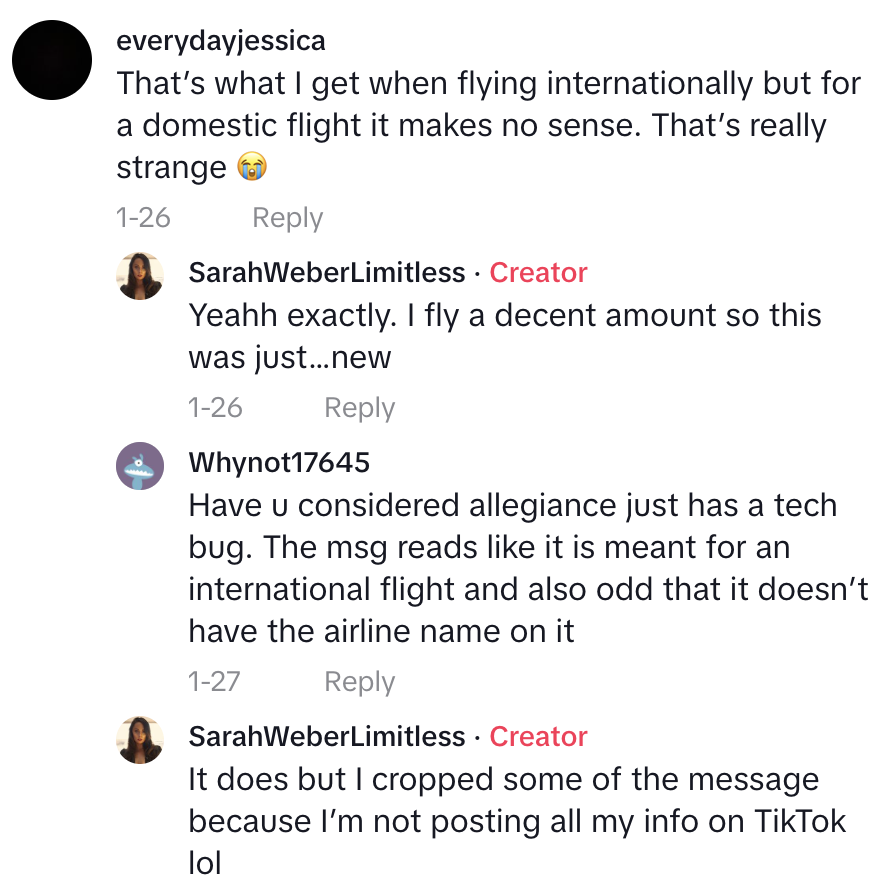894x890 pixels.
Task: Click SarahWeberLimitless username above 'Yeahh exactly'
Action: click(x=327, y=272)
